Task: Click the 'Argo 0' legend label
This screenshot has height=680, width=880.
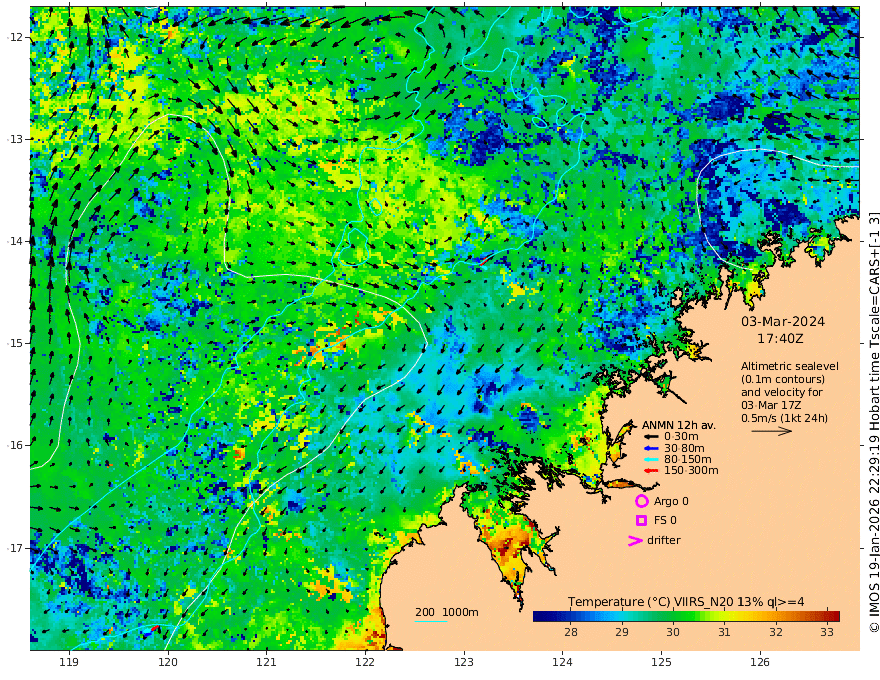Action: [671, 501]
